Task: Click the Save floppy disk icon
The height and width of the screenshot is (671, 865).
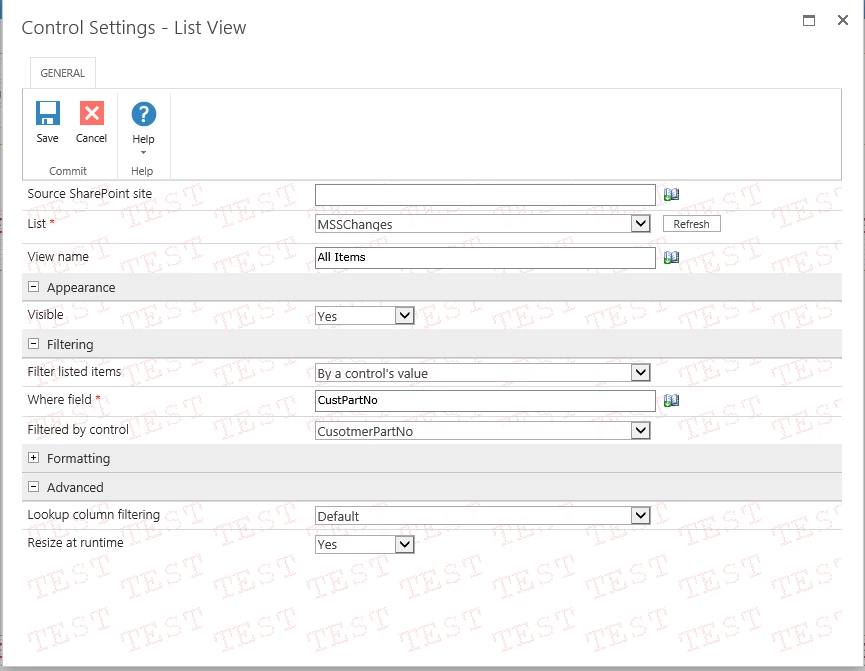Action: click(47, 113)
